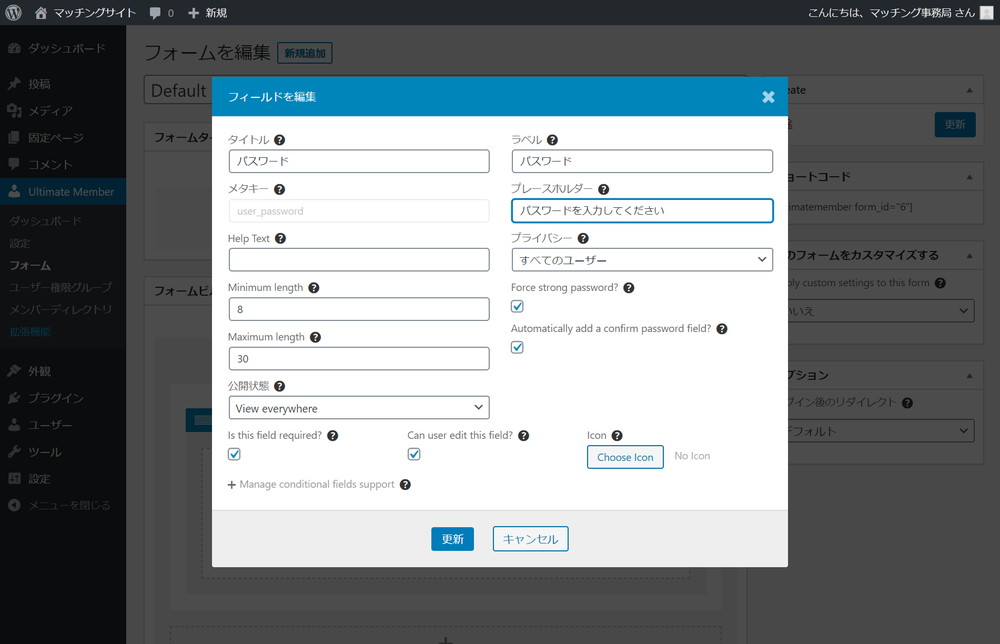Click help icon next to conditional fields support
1000x644 pixels.
pos(405,485)
